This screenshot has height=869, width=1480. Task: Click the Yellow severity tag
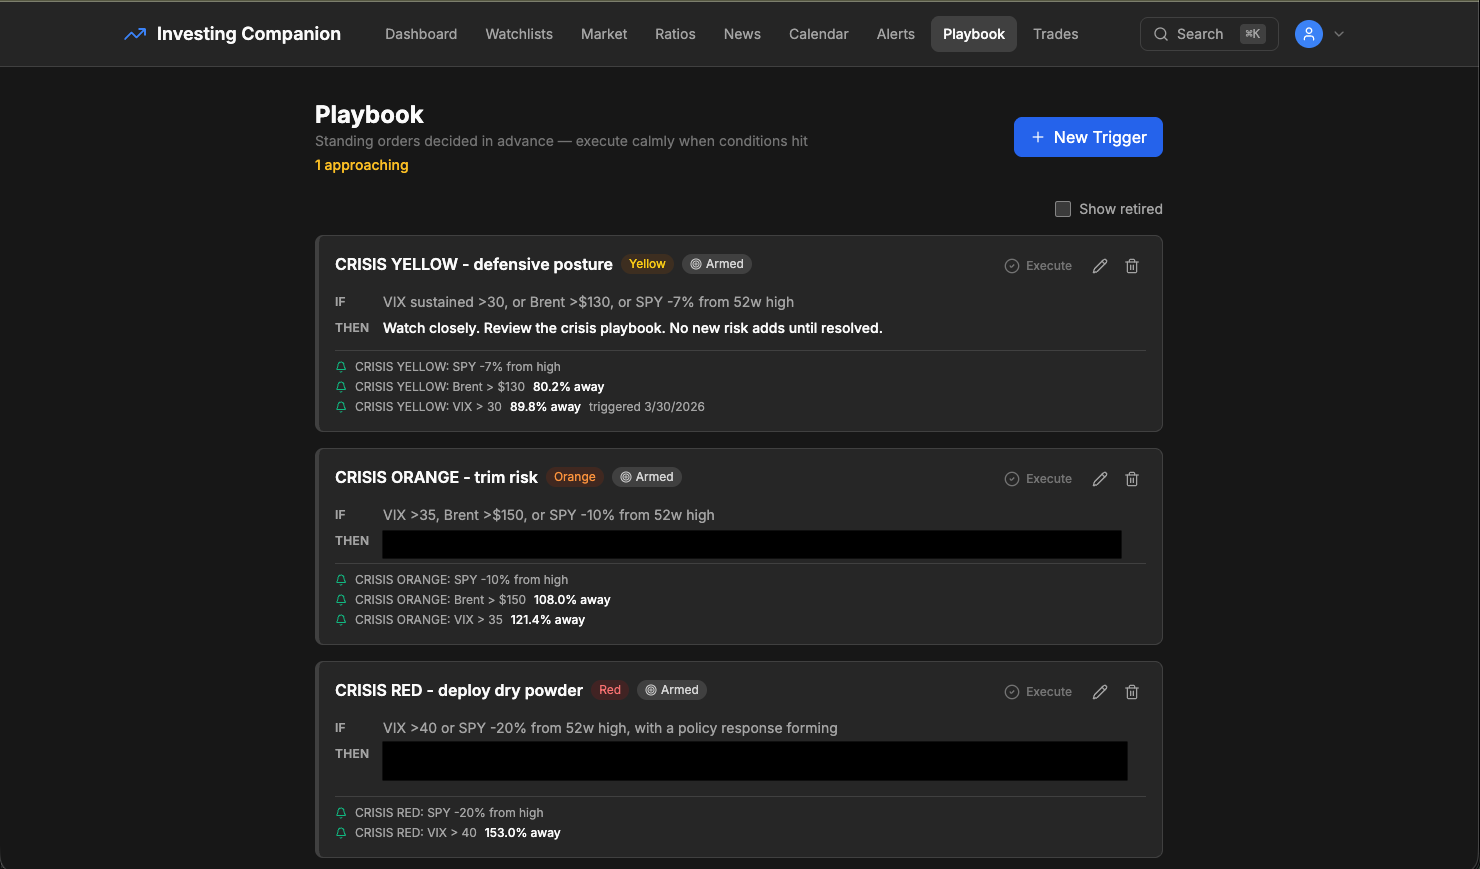click(x=647, y=264)
